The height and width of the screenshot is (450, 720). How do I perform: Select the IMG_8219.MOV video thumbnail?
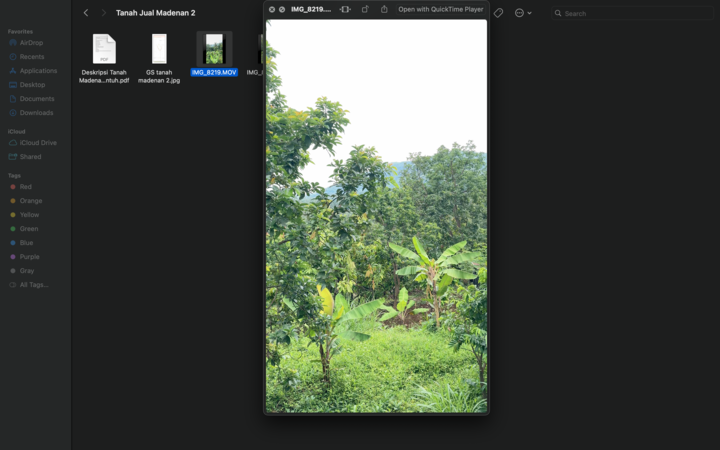214,49
